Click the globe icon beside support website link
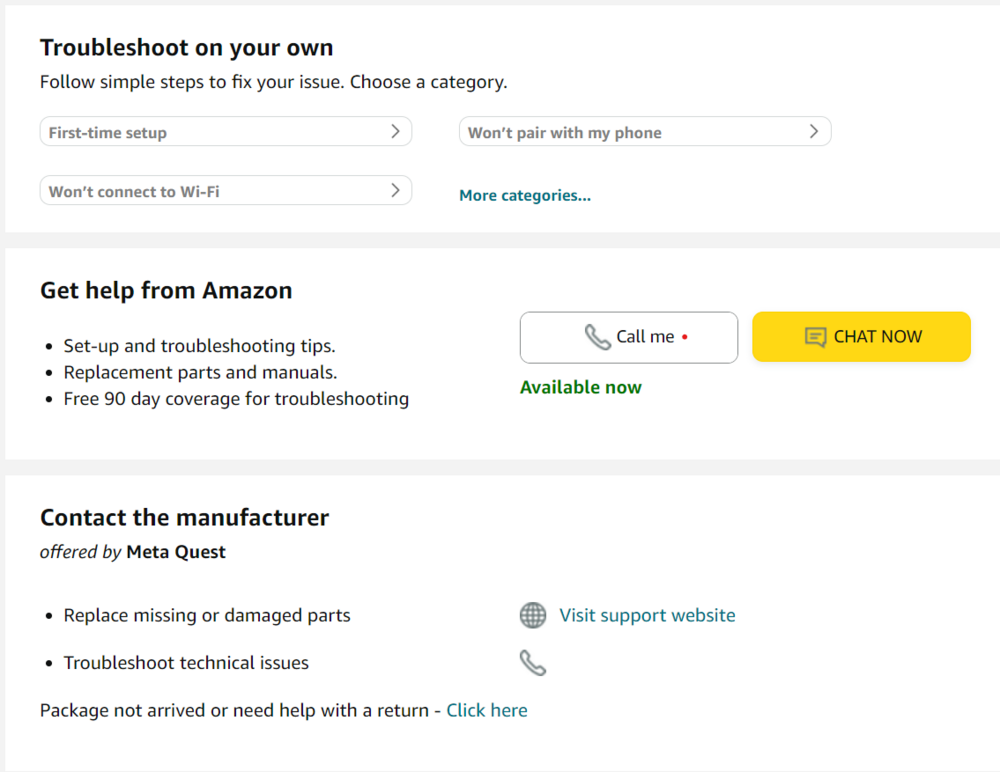1000x772 pixels. click(533, 615)
